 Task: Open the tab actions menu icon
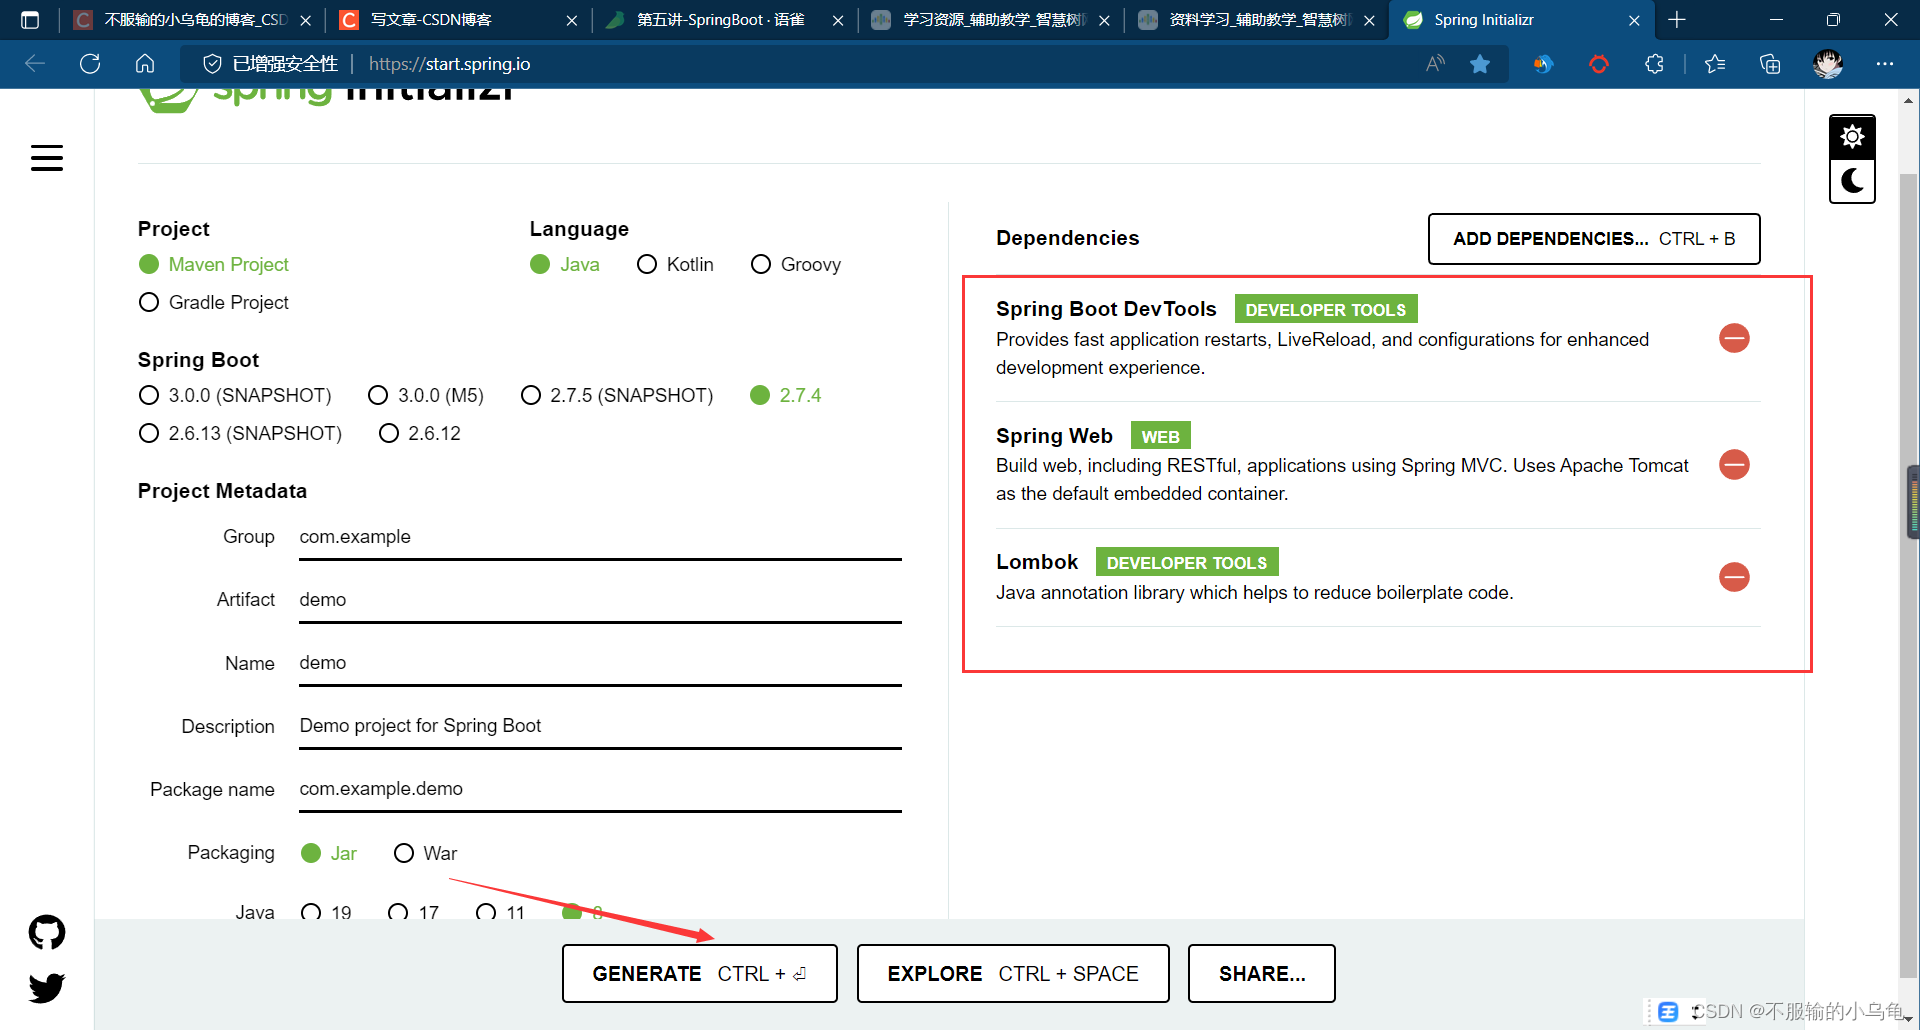click(x=30, y=20)
